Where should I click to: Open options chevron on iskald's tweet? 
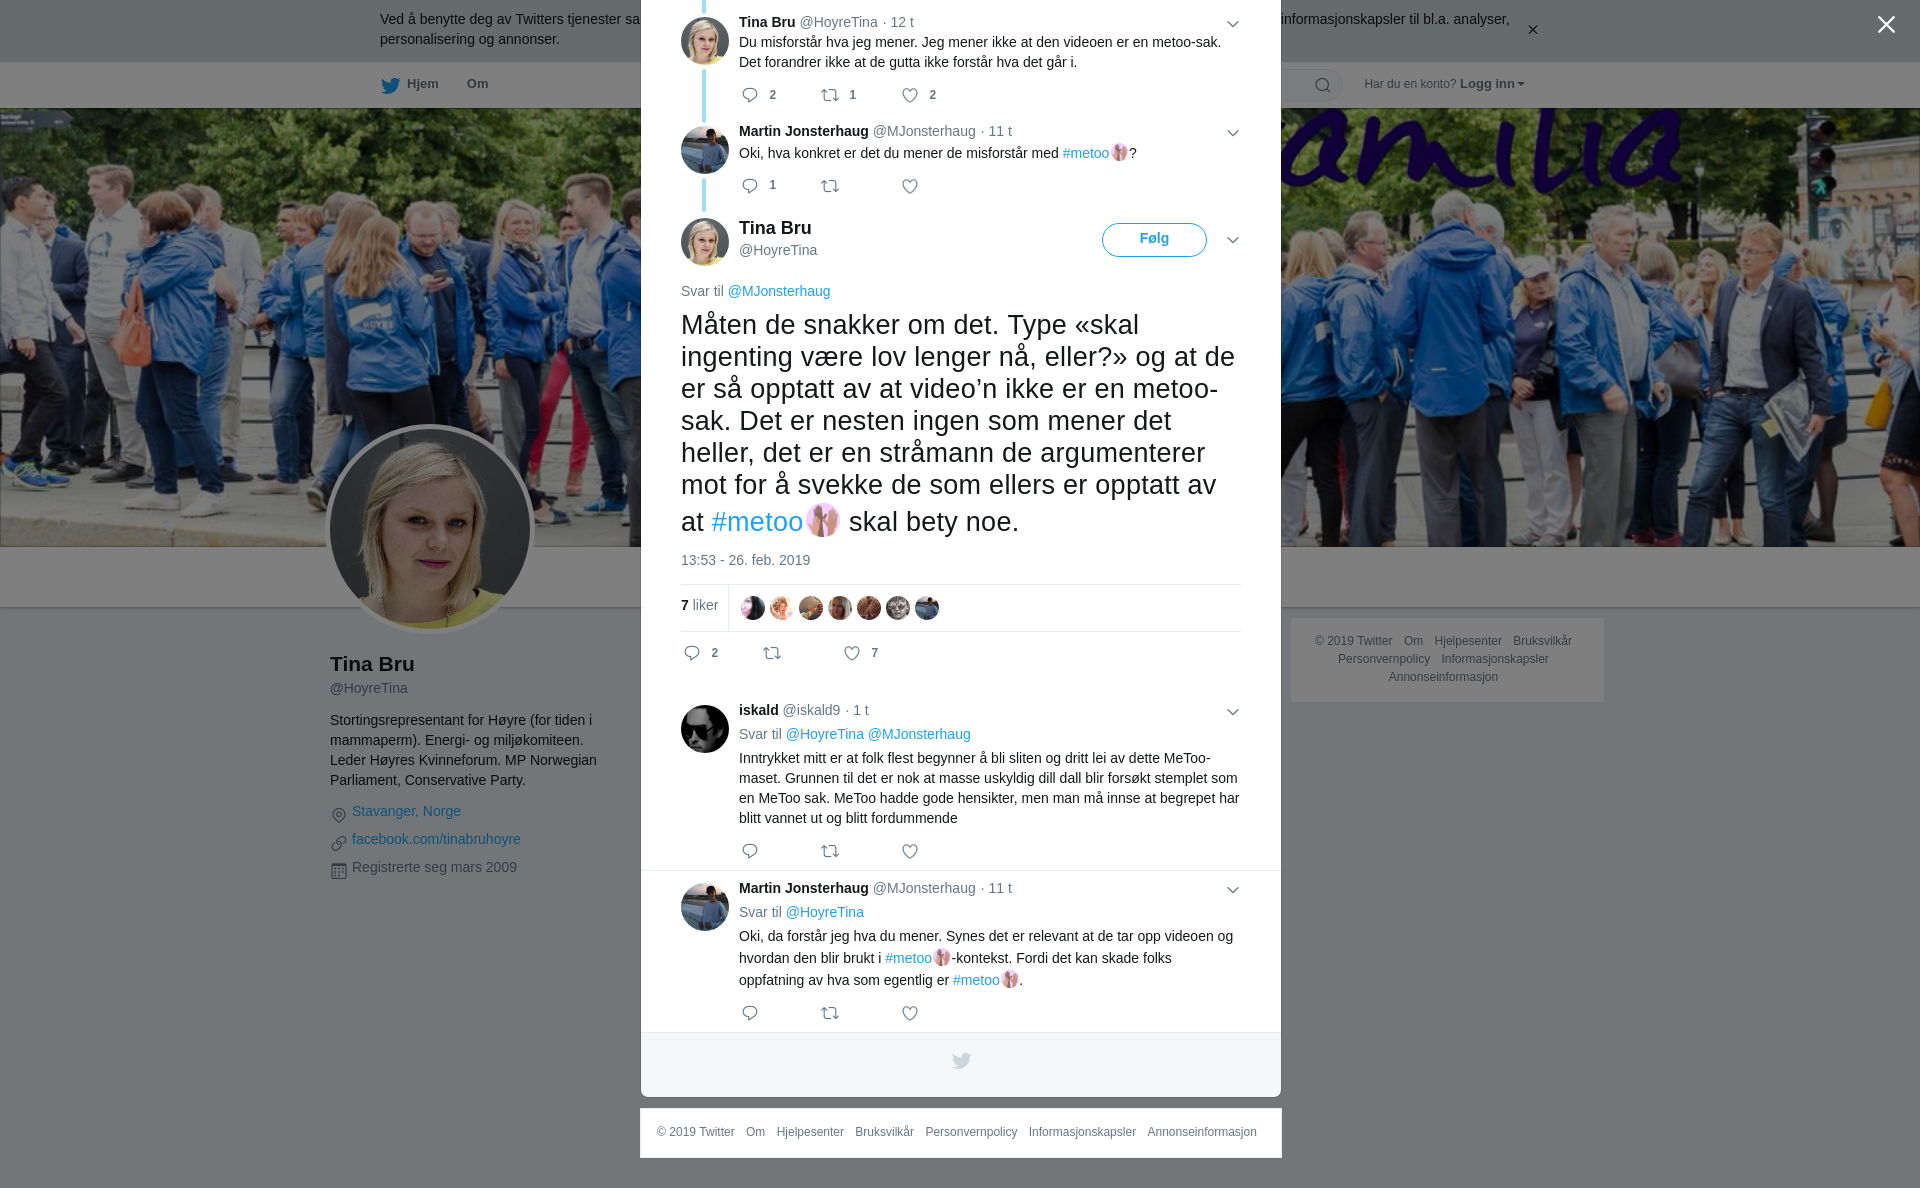click(1233, 712)
